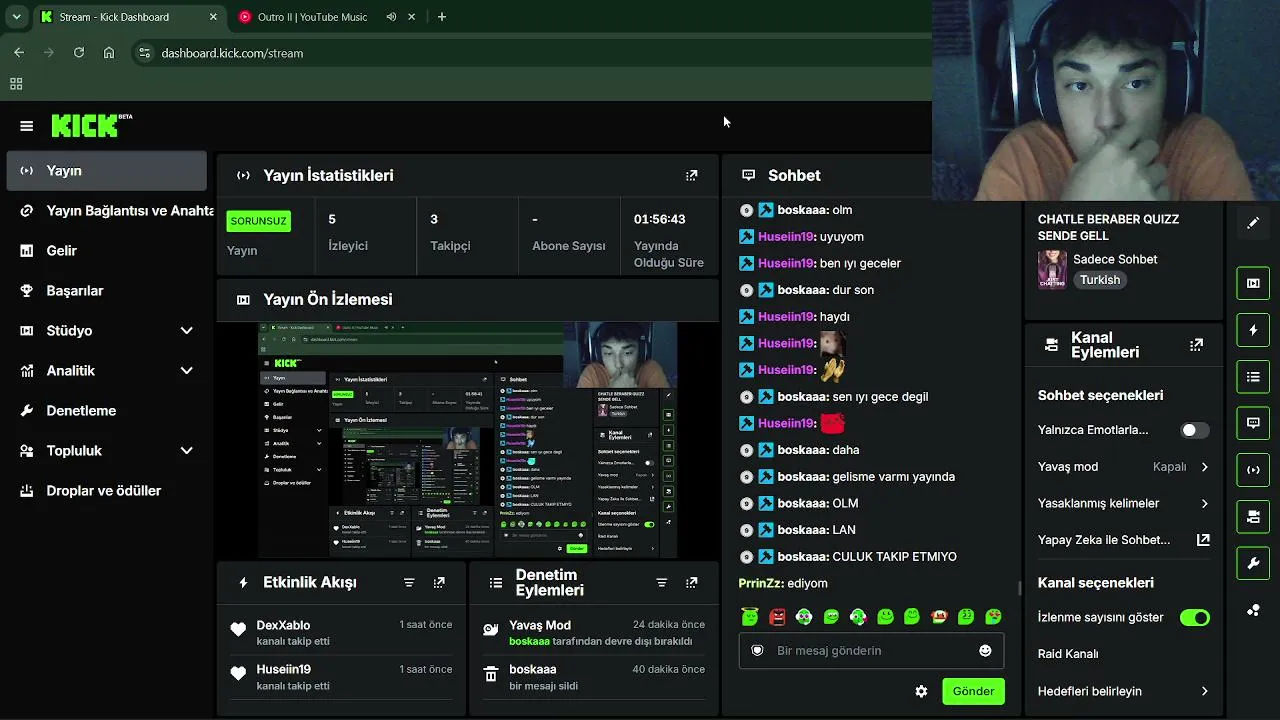
Task: Pop out the Yayın İstatistikleri panel
Action: (x=691, y=175)
